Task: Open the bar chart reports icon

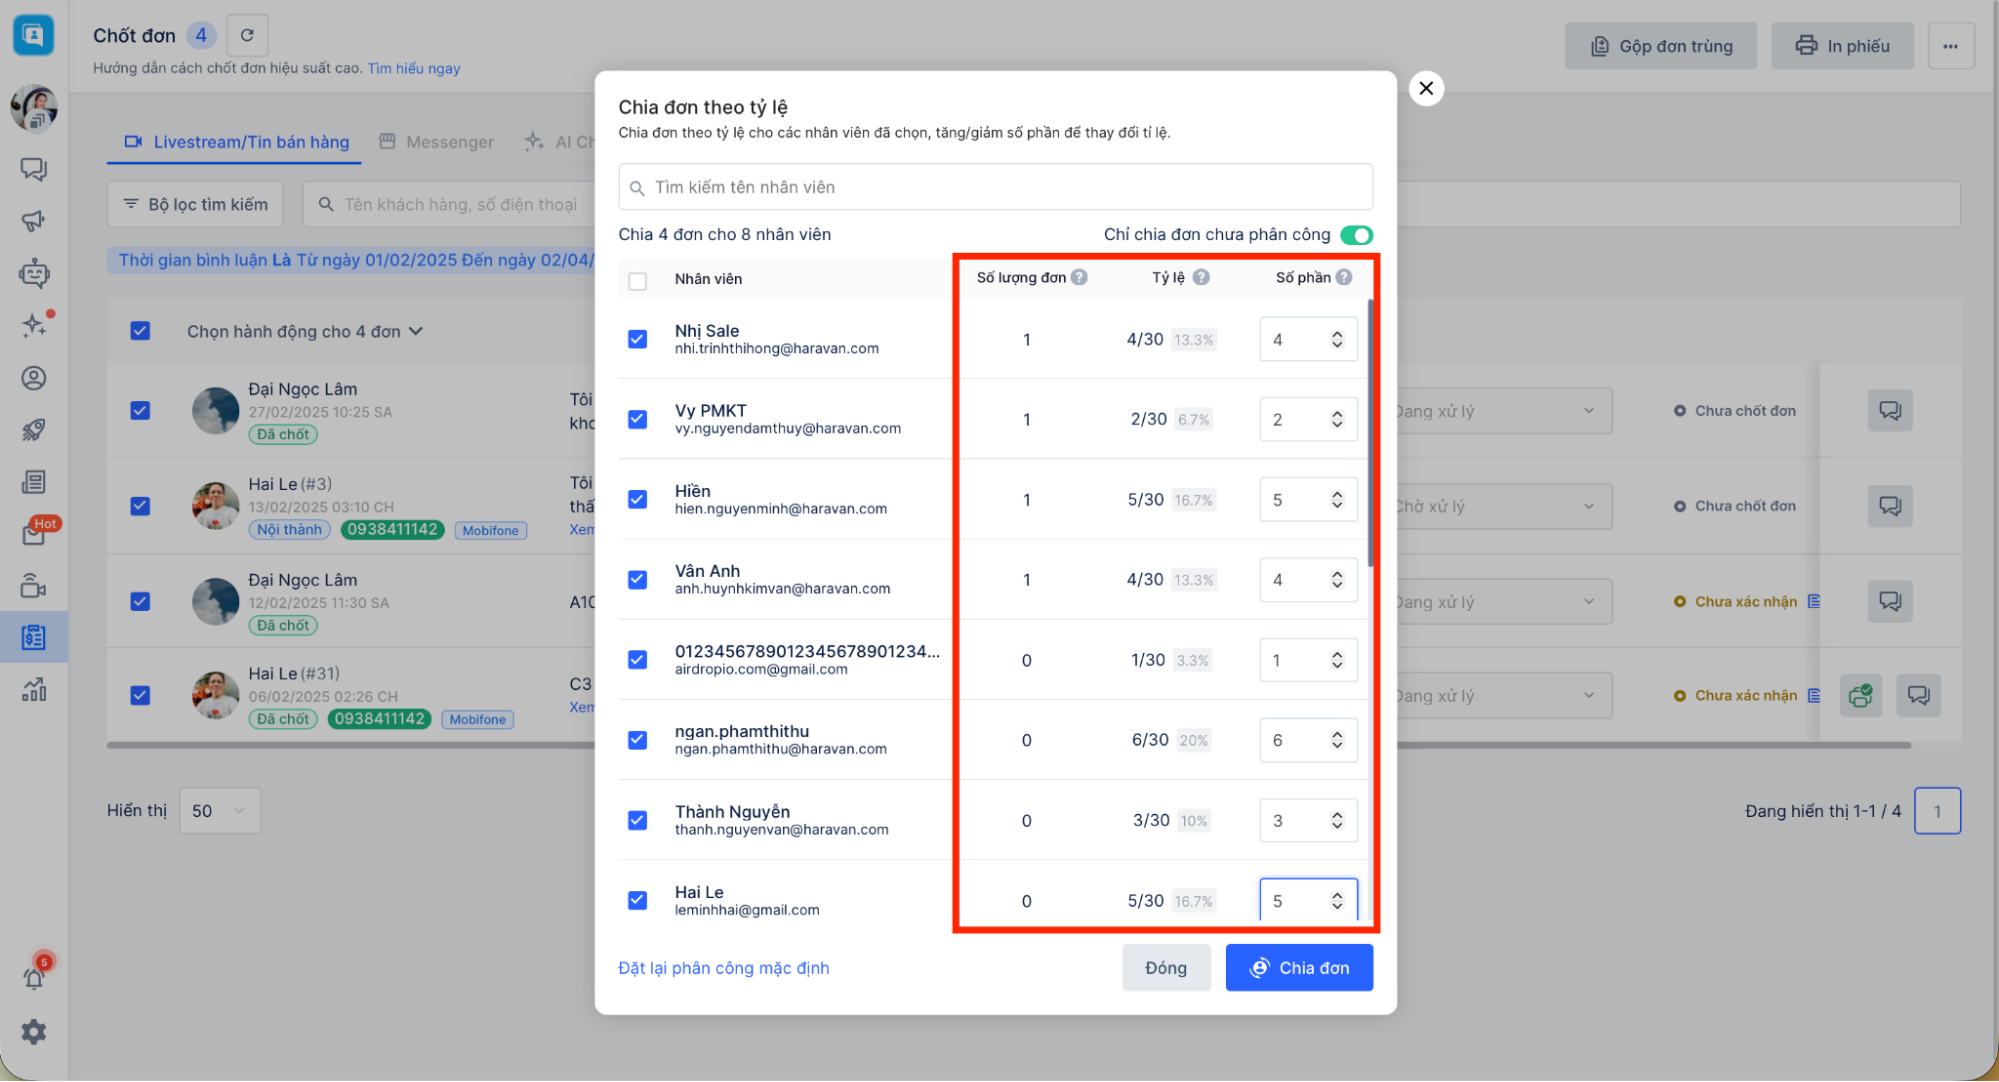Action: 34,690
